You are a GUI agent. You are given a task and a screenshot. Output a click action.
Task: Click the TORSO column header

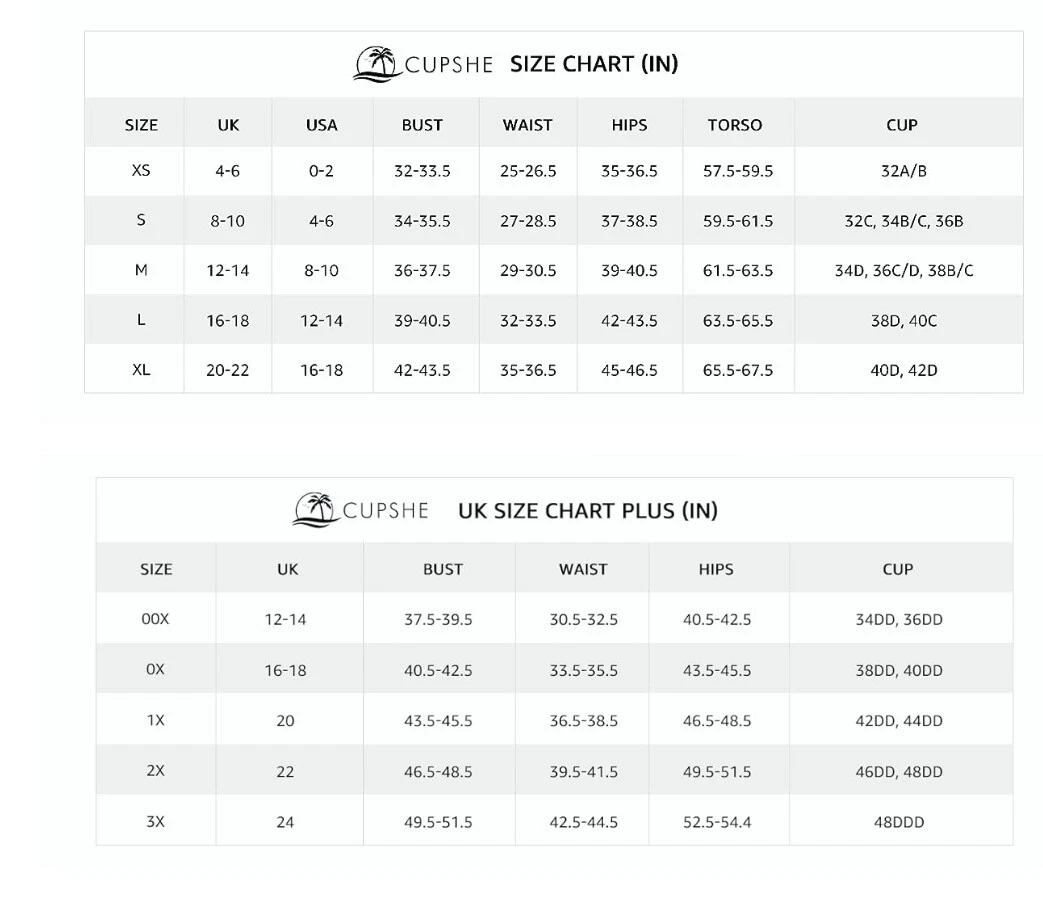pos(734,125)
